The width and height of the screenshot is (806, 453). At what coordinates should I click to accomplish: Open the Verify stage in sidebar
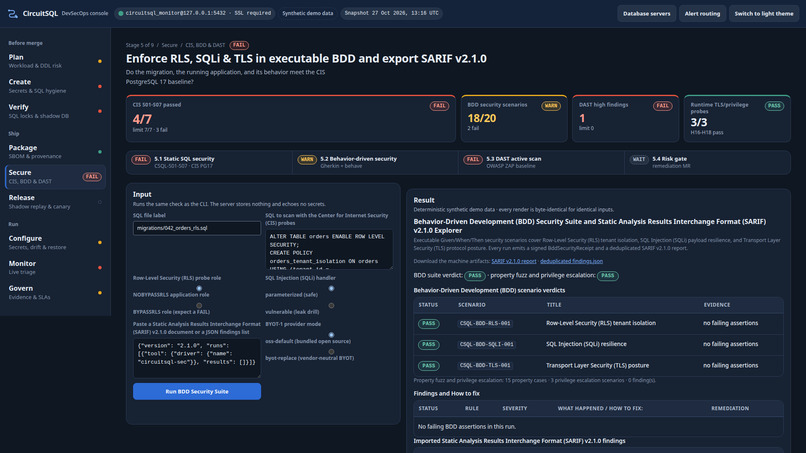pos(55,111)
